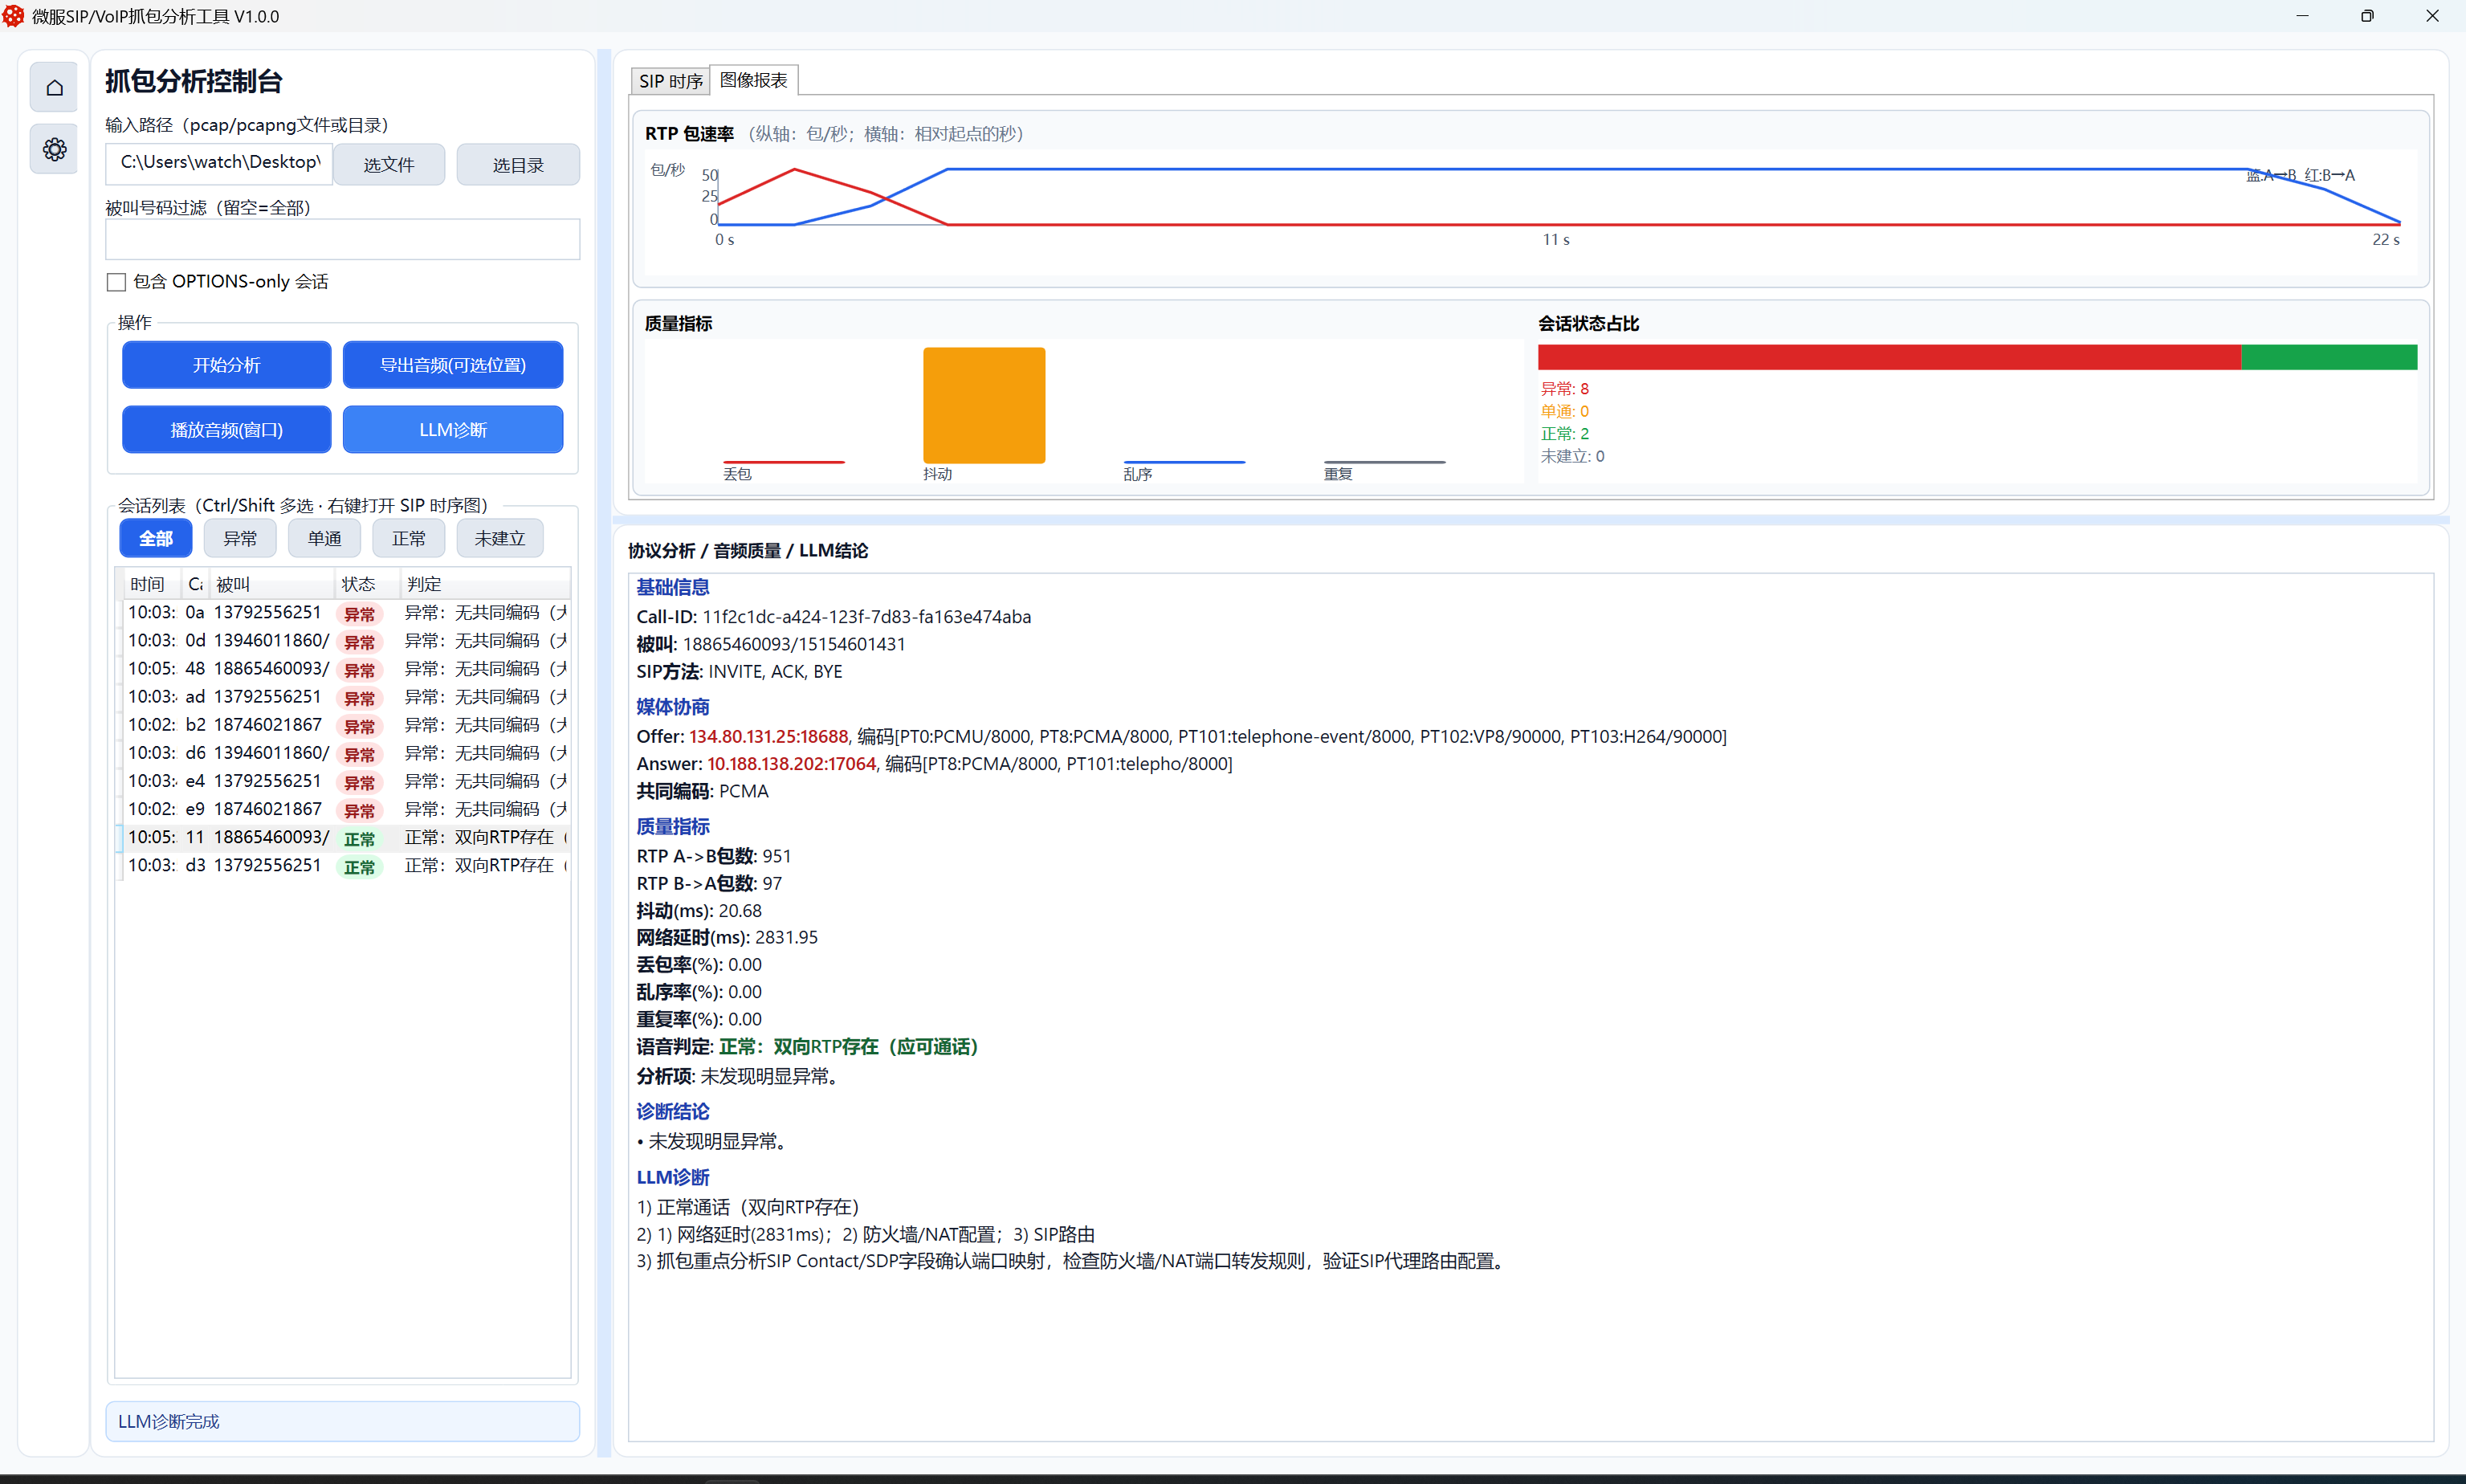This screenshot has width=2466, height=1484.
Task: Click the 选目录 browse button
Action: (517, 165)
